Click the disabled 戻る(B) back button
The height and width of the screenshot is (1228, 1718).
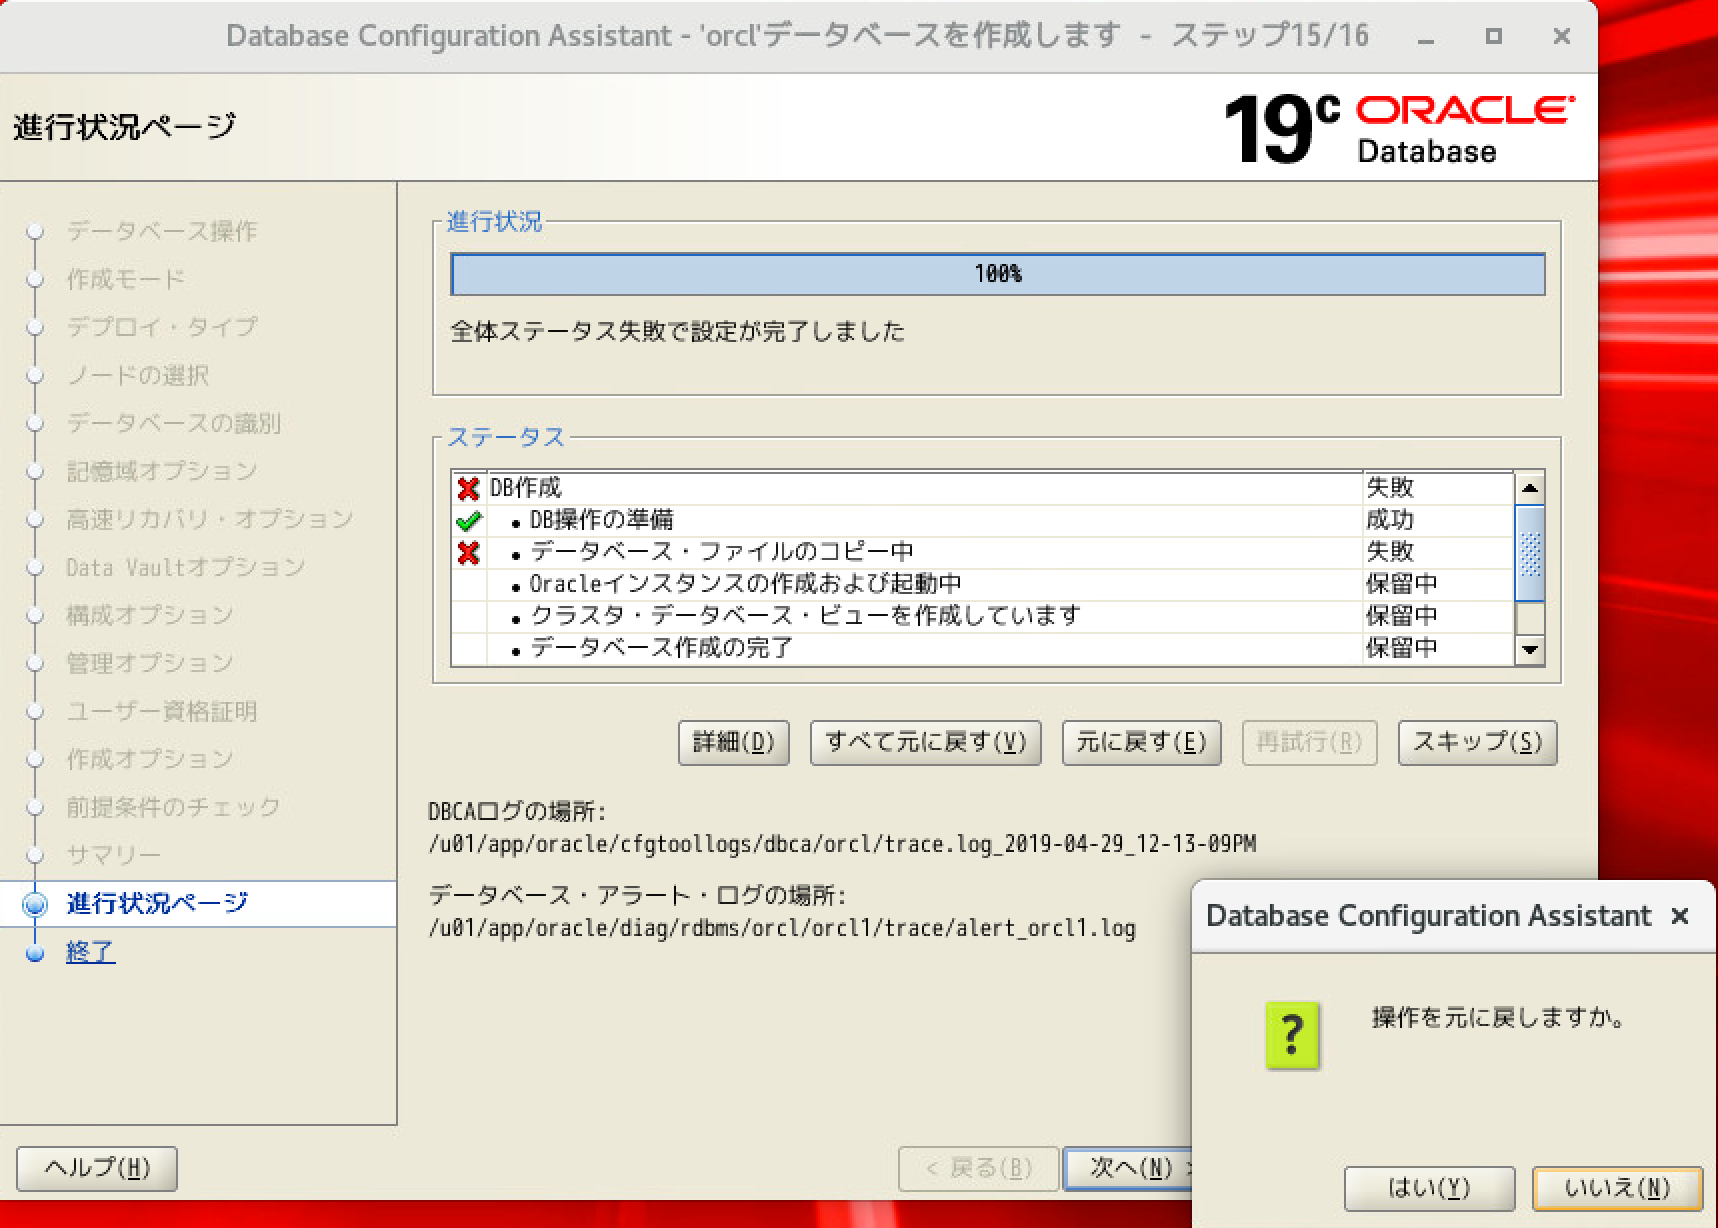coord(978,1168)
